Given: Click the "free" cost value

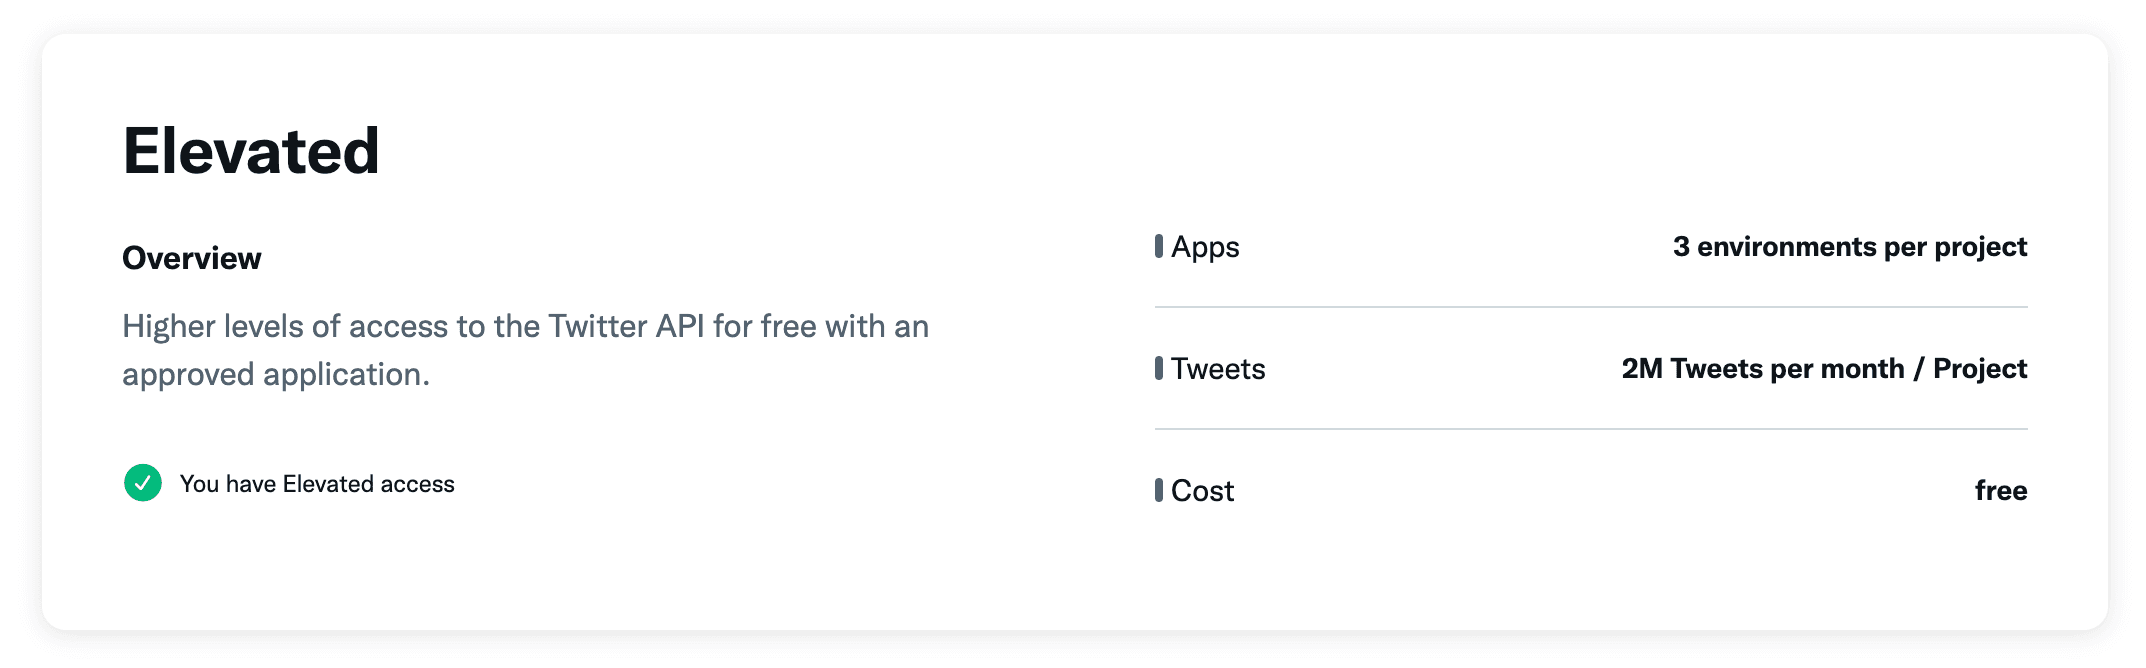Looking at the screenshot, I should [2001, 490].
